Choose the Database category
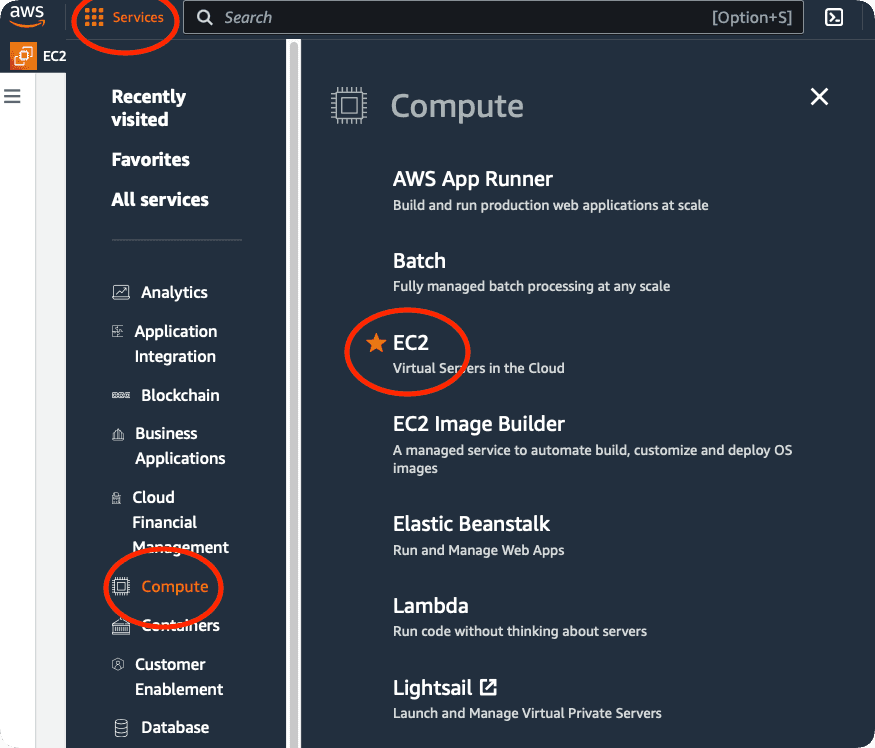 174,727
